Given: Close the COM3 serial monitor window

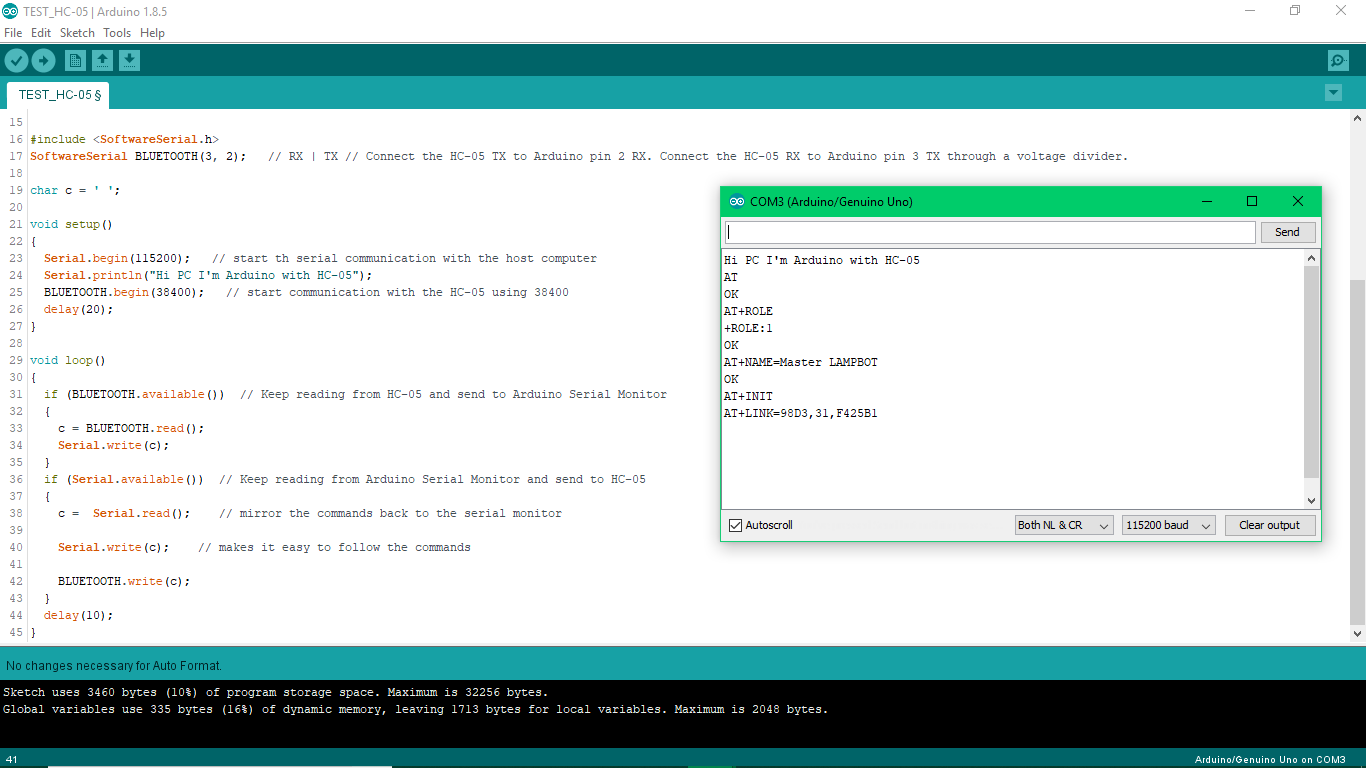Looking at the screenshot, I should point(1298,201).
